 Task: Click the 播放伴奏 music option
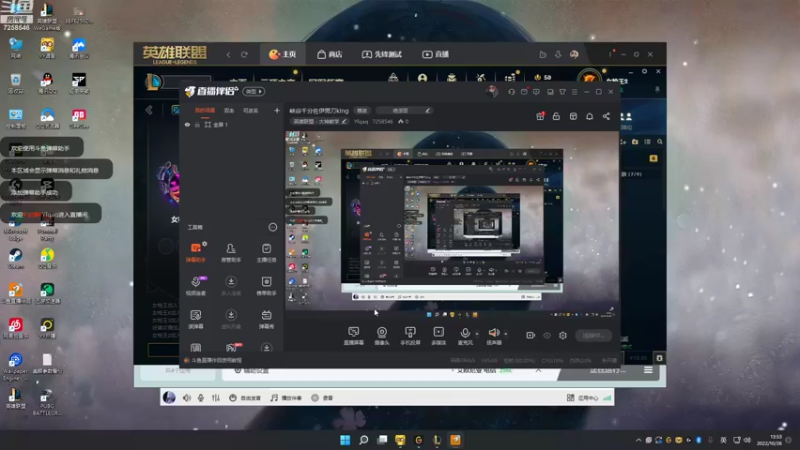point(286,398)
